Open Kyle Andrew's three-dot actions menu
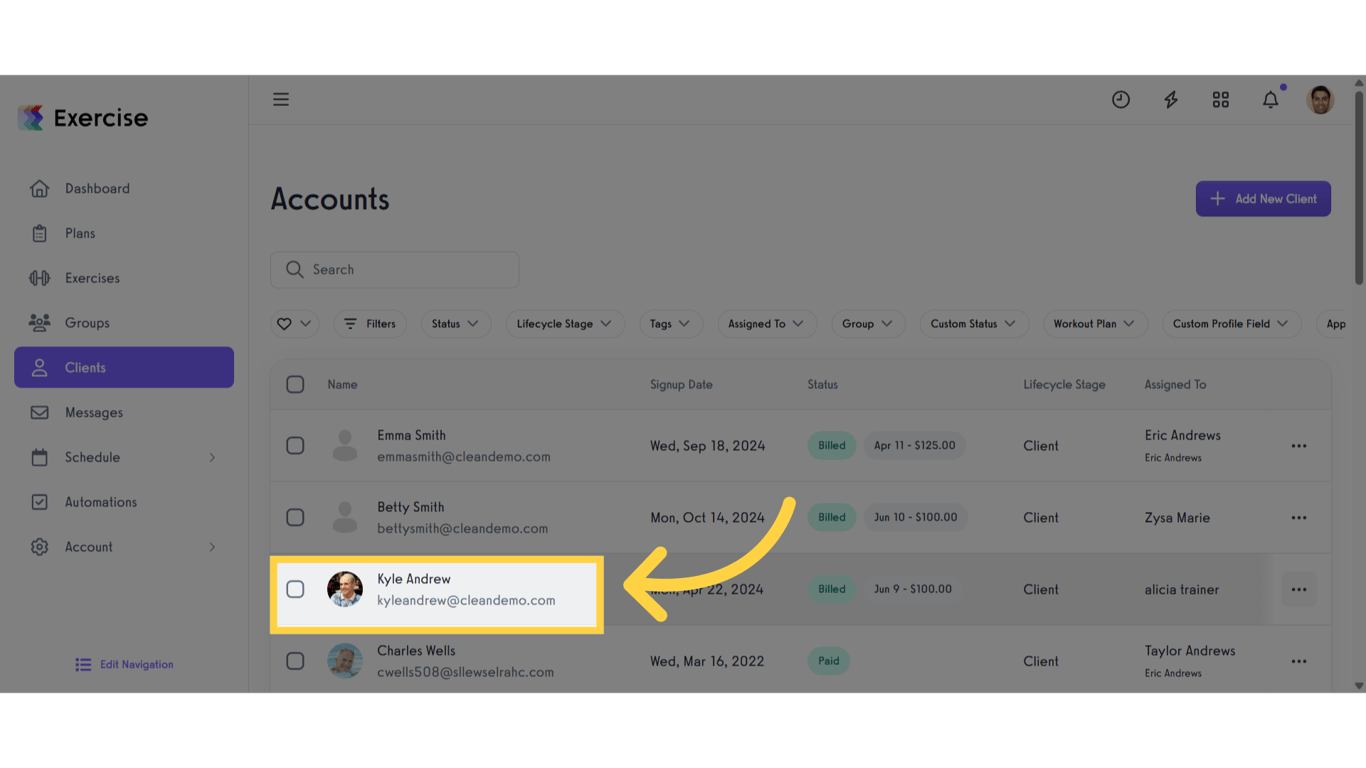The image size is (1366, 768). coord(1298,589)
